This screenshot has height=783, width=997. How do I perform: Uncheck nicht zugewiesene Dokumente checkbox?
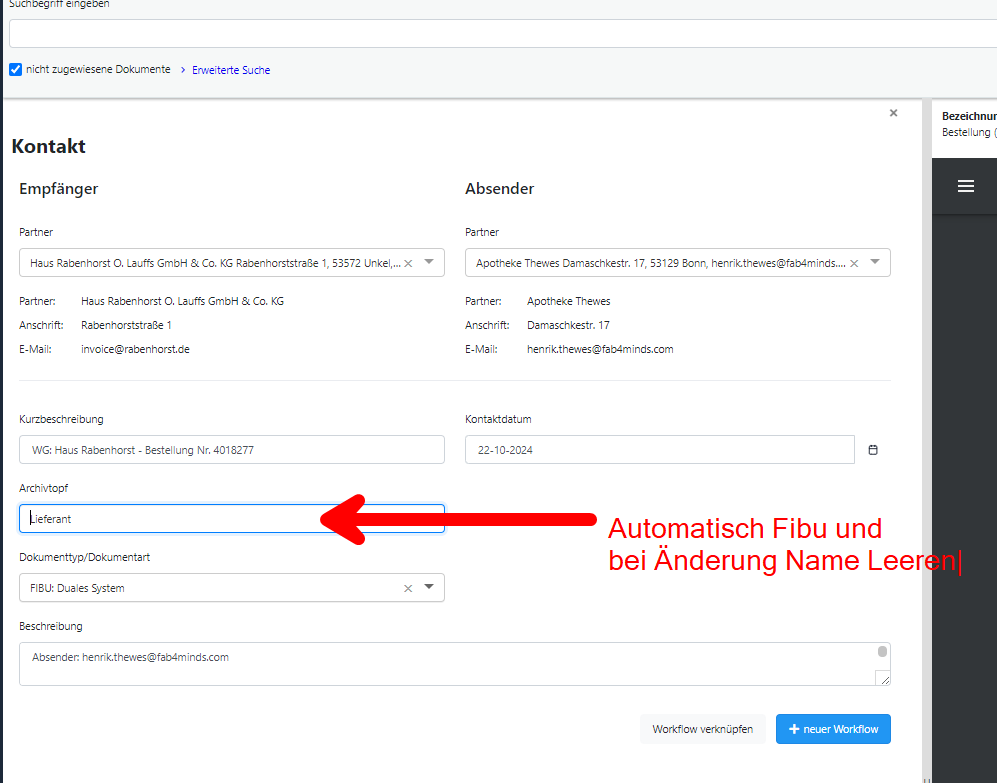(16, 70)
